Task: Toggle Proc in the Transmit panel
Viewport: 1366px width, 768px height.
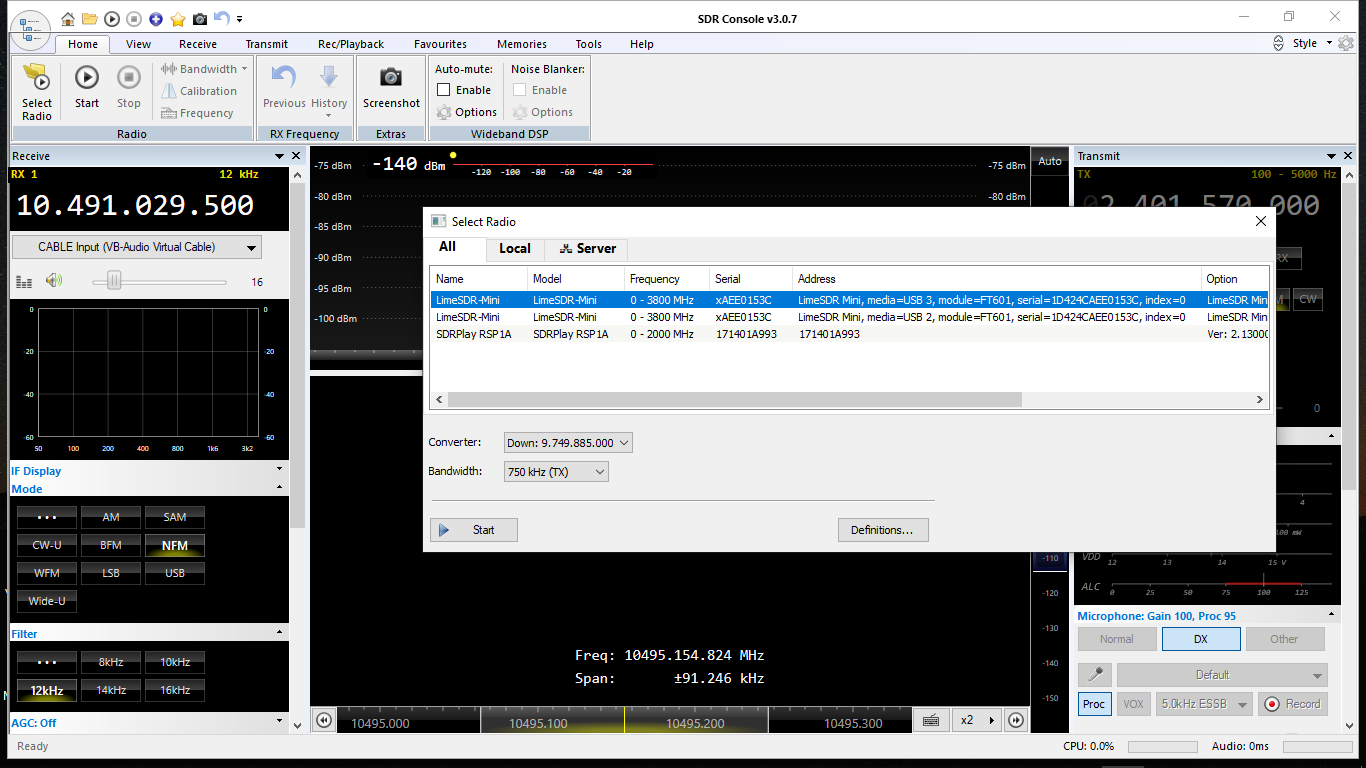Action: 1094,704
